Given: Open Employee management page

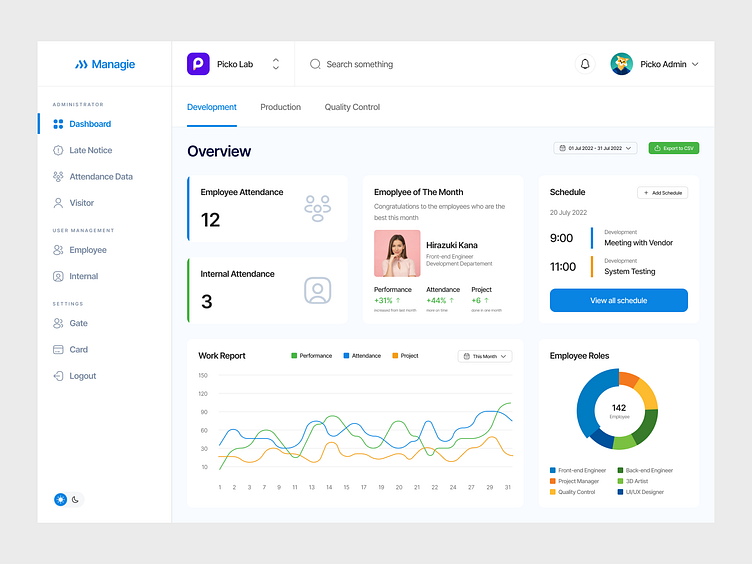Looking at the screenshot, I should tap(88, 250).
